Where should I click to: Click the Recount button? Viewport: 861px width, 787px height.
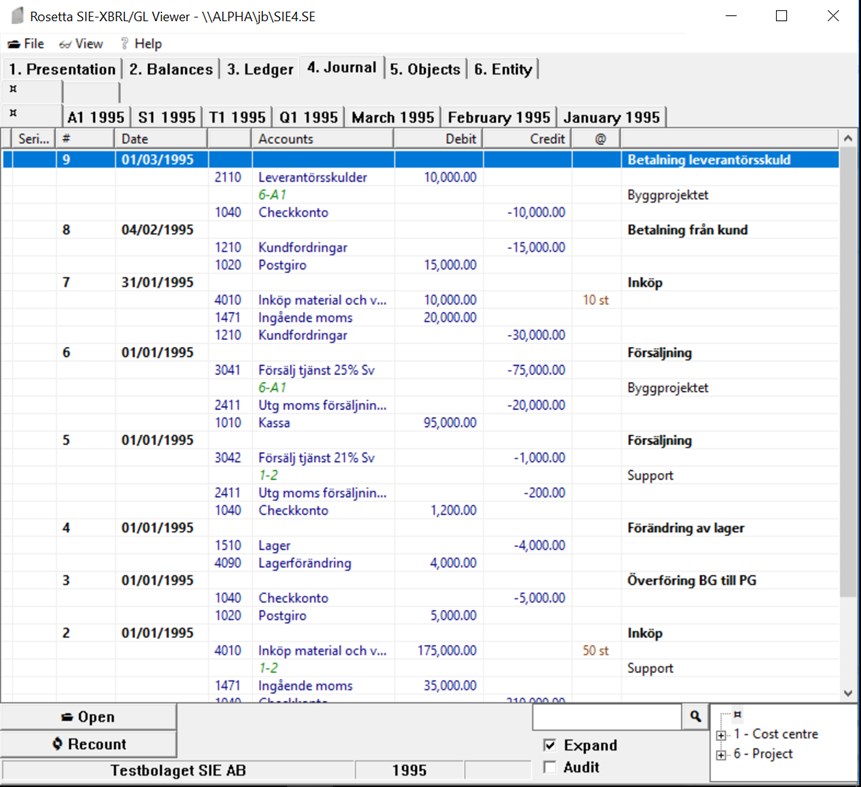click(x=87, y=743)
